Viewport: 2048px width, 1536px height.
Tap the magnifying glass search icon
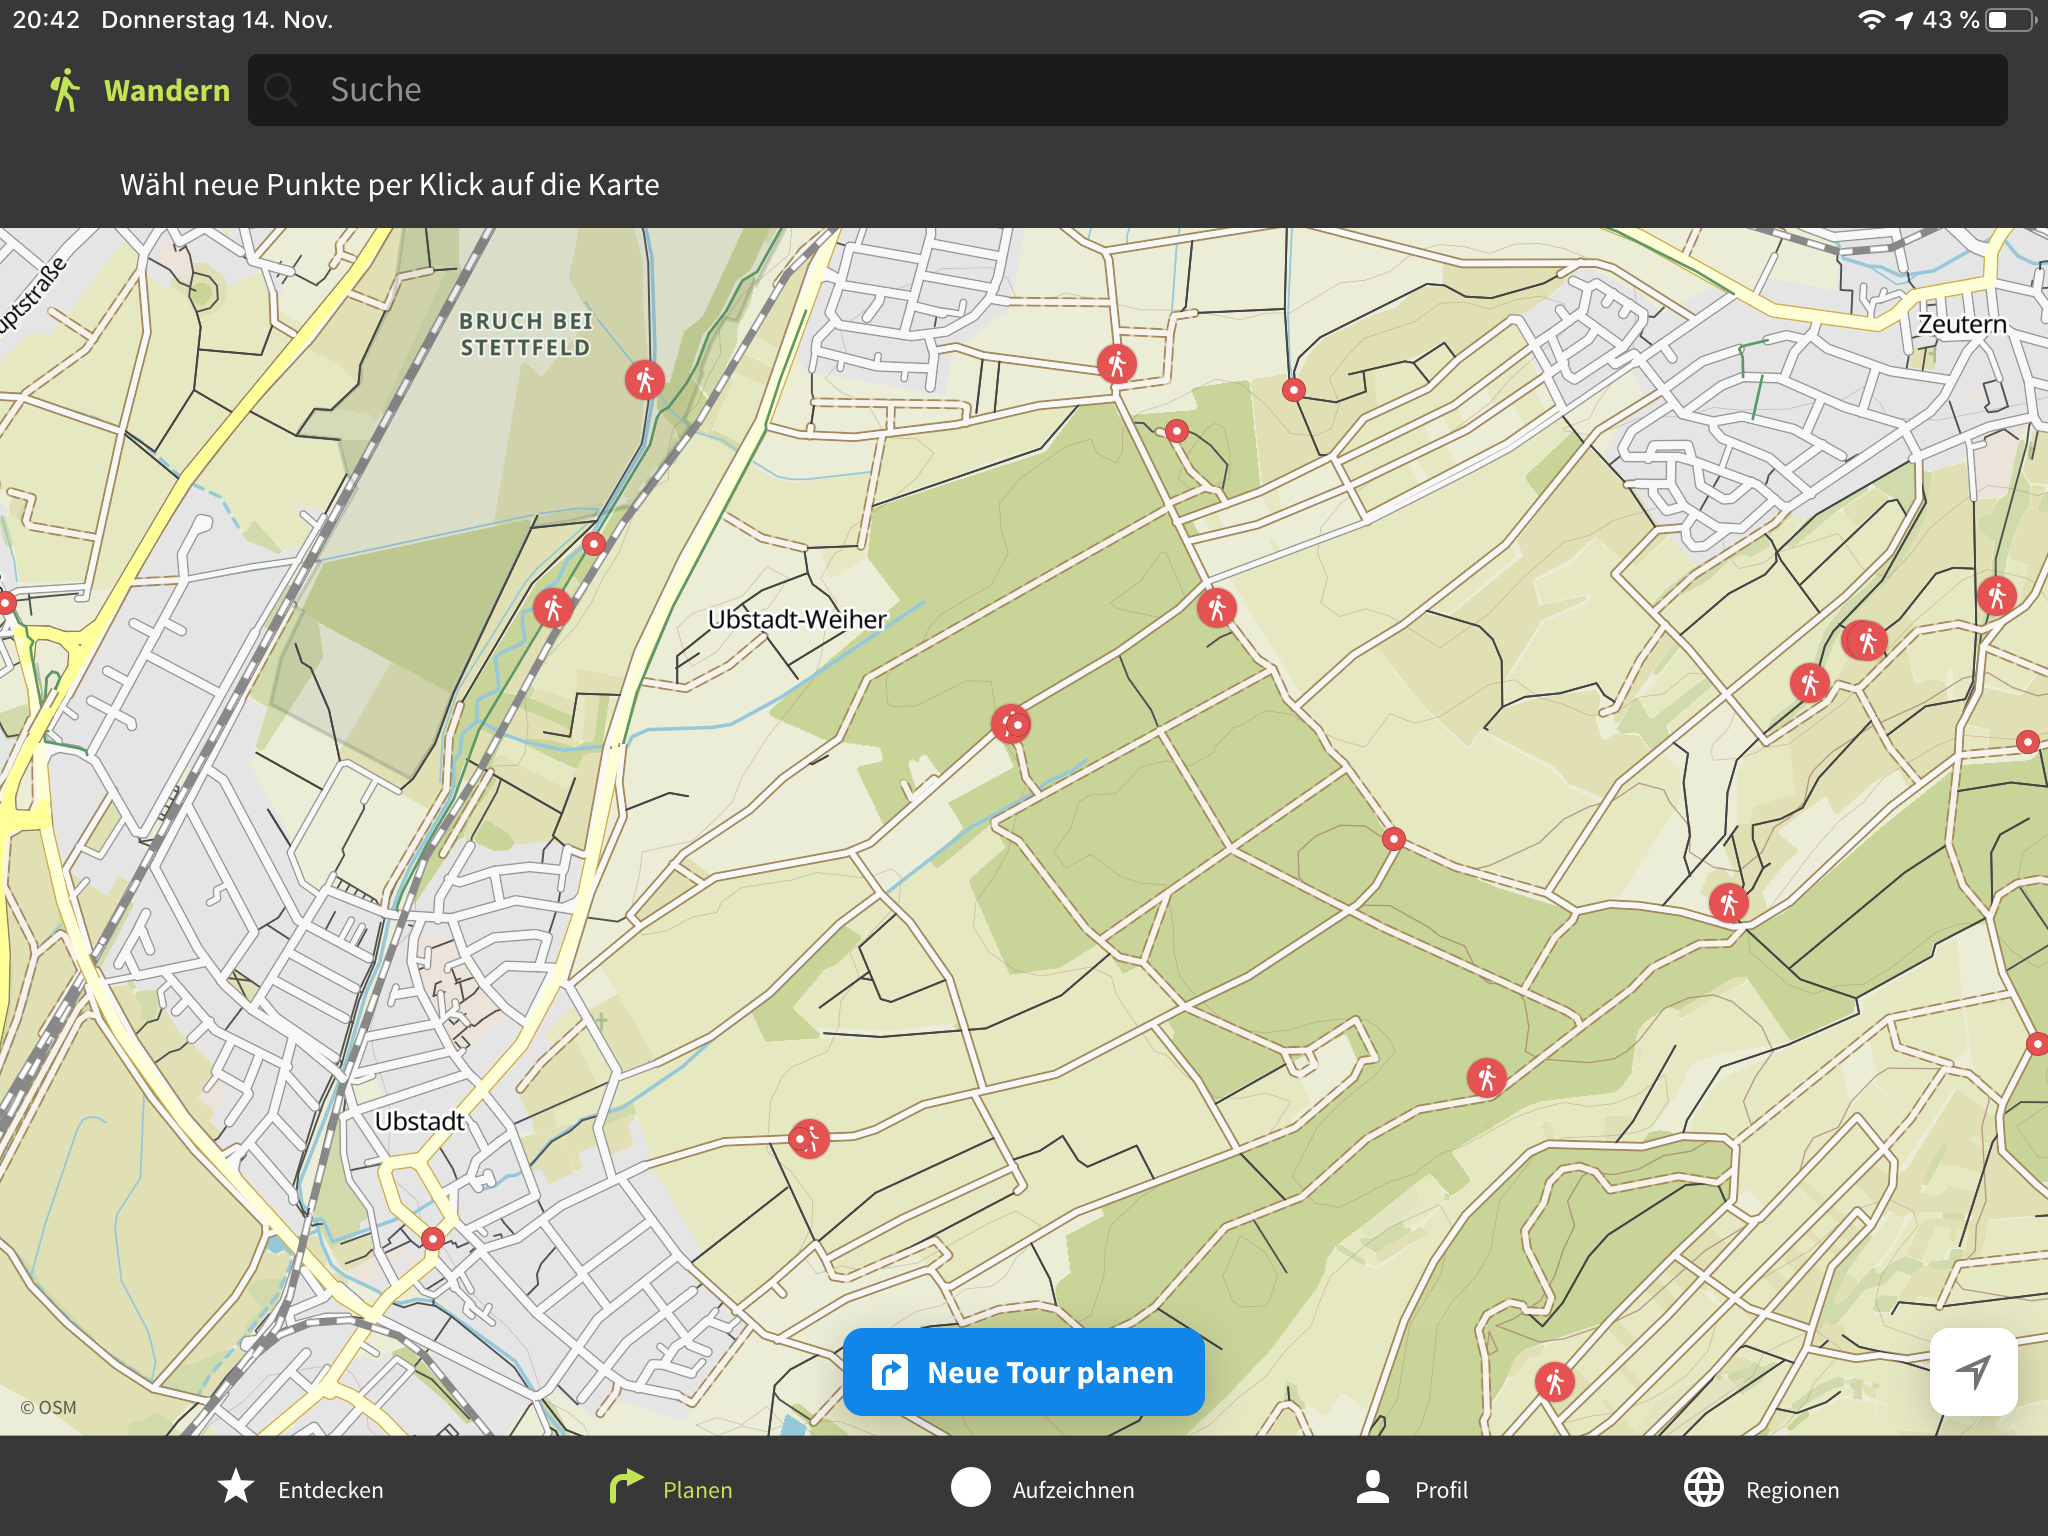pyautogui.click(x=281, y=90)
